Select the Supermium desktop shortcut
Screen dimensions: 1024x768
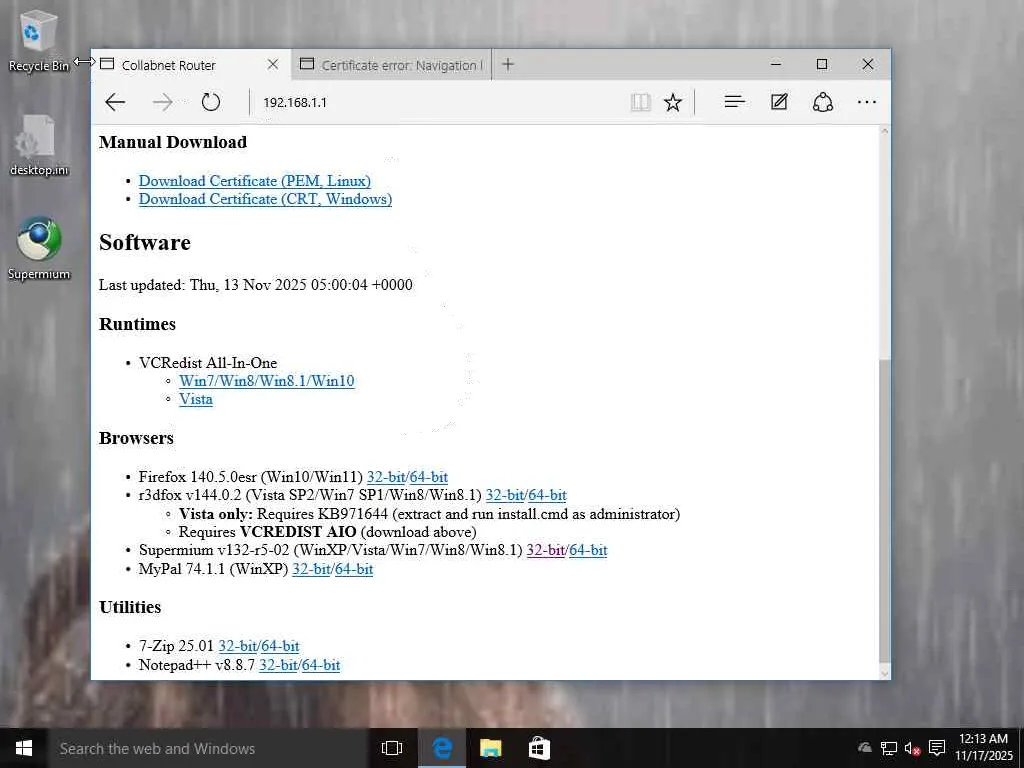tap(39, 249)
